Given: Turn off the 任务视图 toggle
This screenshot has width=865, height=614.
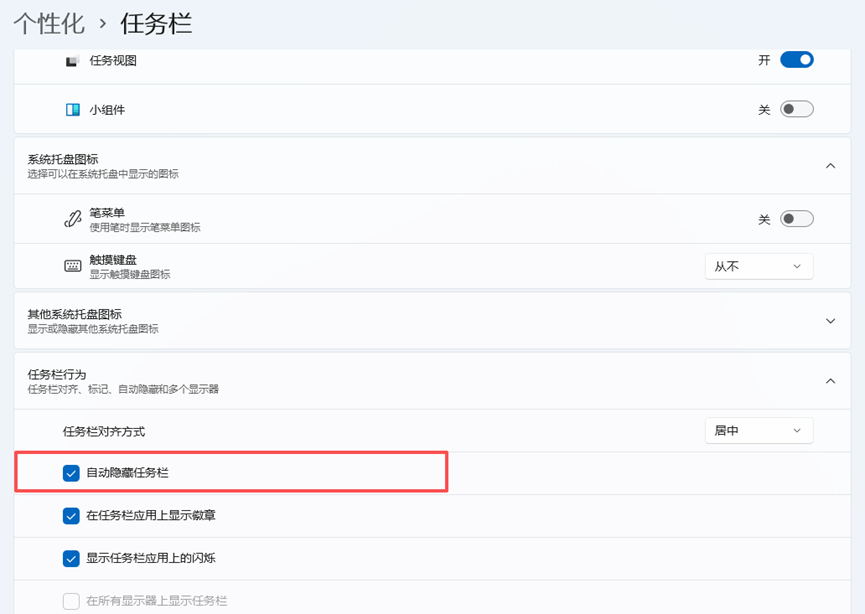Looking at the screenshot, I should 795,60.
